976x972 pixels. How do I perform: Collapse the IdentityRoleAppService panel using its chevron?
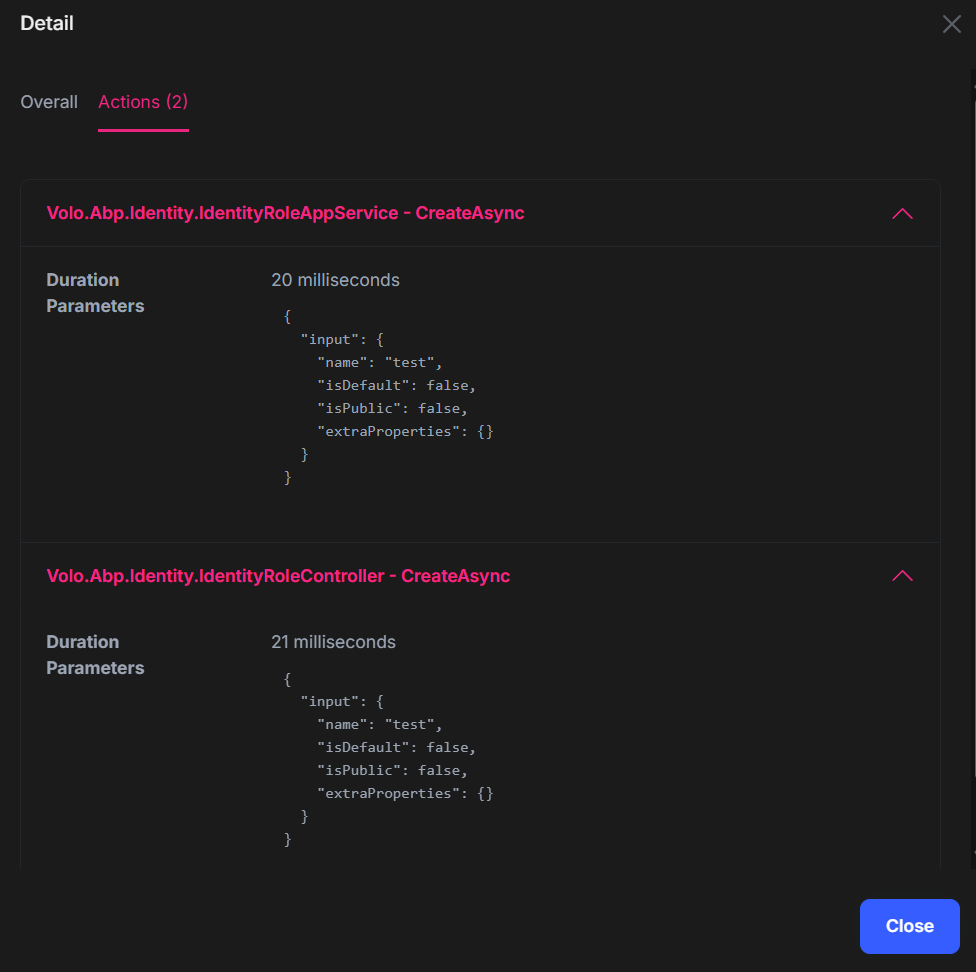coord(902,213)
